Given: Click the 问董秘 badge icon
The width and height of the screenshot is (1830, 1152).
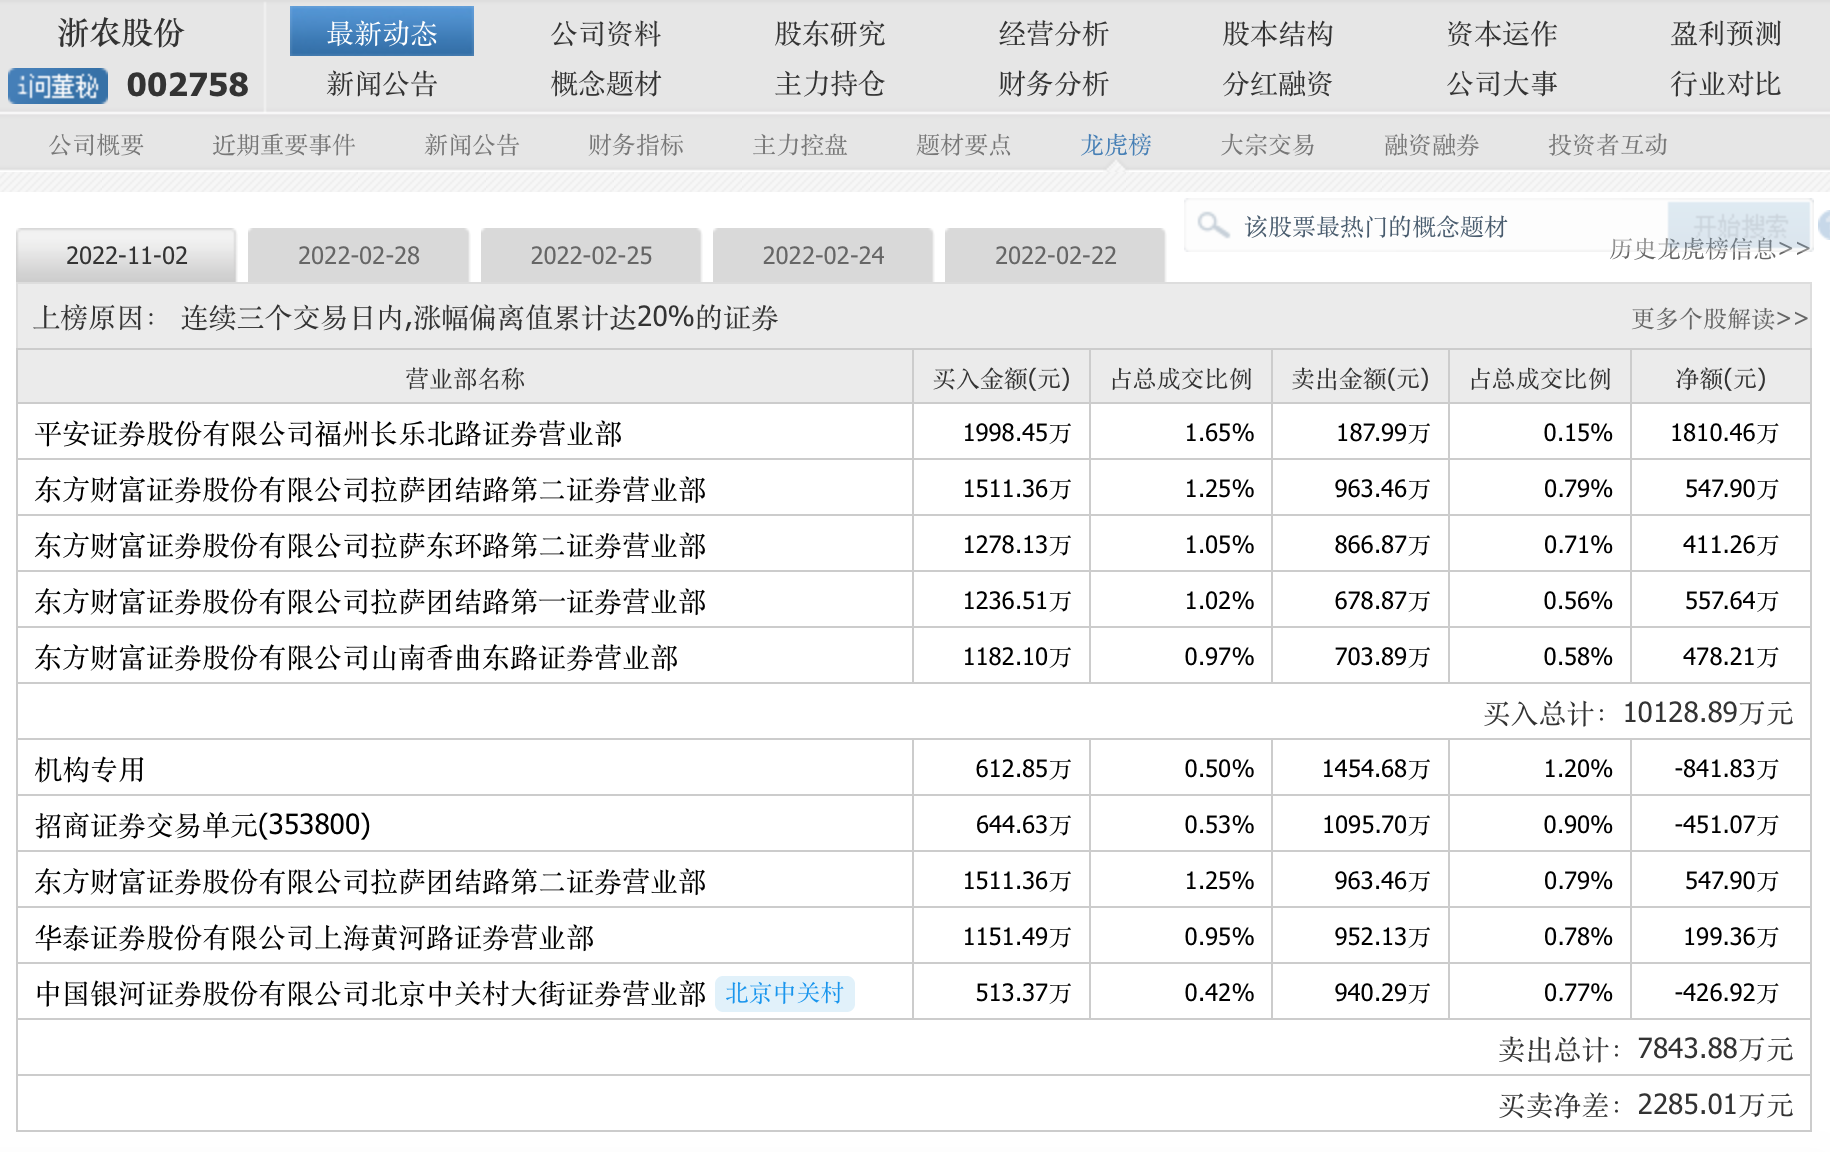Looking at the screenshot, I should click(x=57, y=86).
